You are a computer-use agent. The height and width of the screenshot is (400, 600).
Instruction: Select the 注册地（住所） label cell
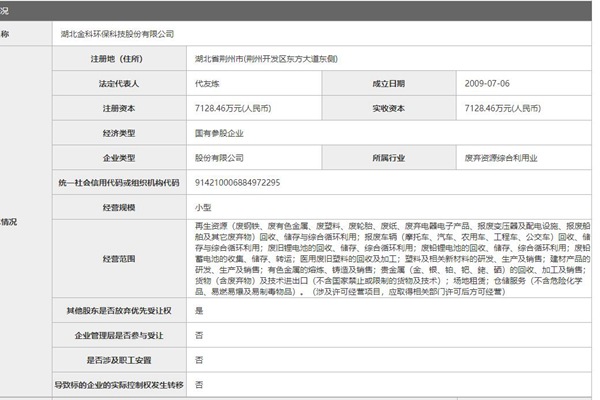(x=118, y=60)
